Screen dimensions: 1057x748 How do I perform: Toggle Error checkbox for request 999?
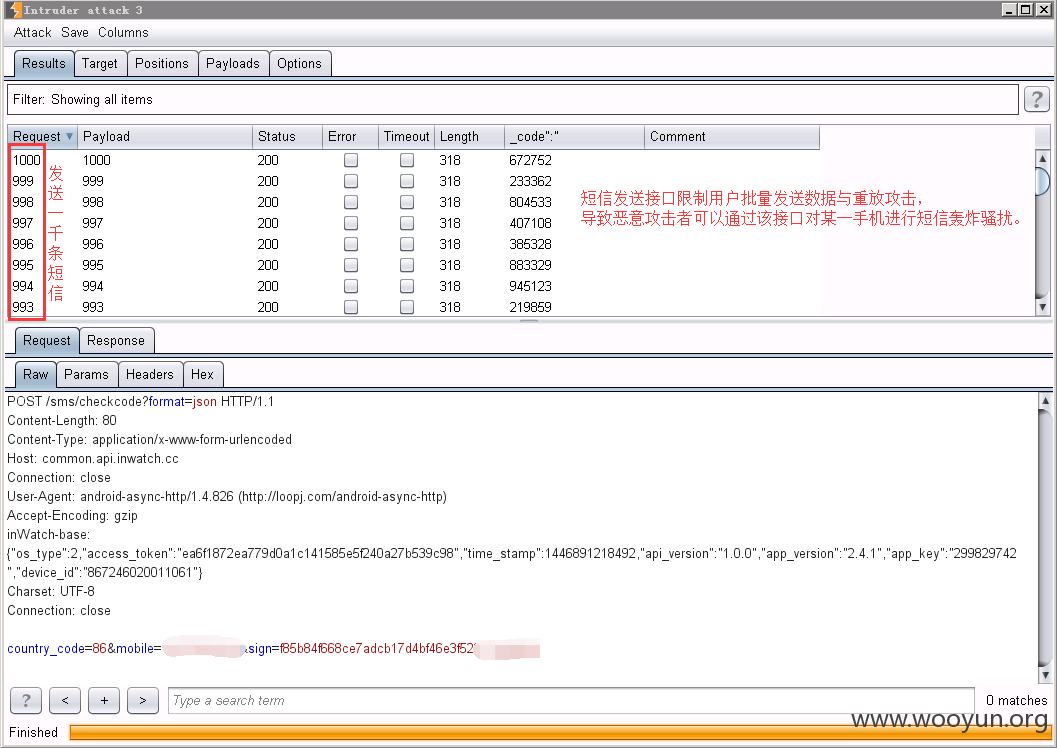[351, 181]
